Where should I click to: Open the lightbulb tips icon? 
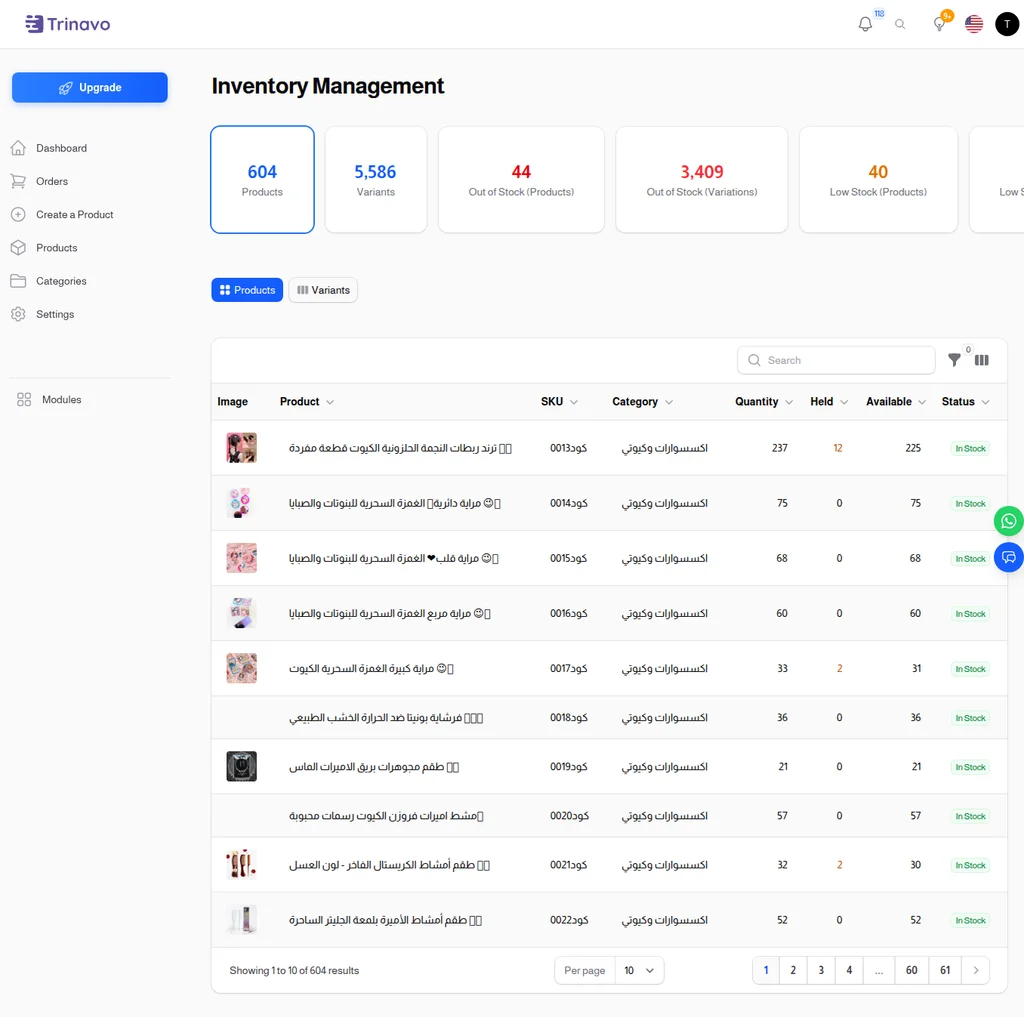point(939,24)
